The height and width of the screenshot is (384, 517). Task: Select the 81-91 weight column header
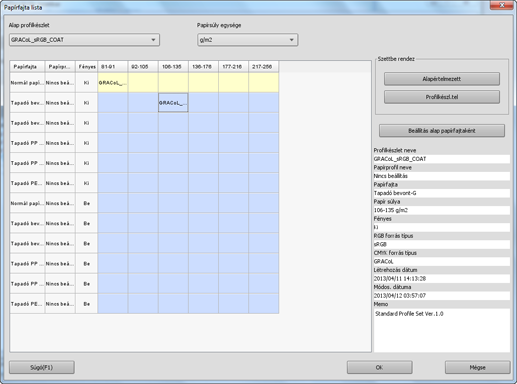tap(113, 67)
